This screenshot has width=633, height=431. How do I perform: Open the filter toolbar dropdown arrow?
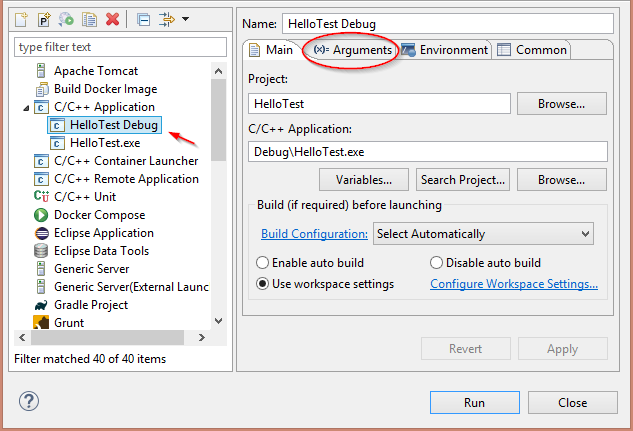point(185,19)
